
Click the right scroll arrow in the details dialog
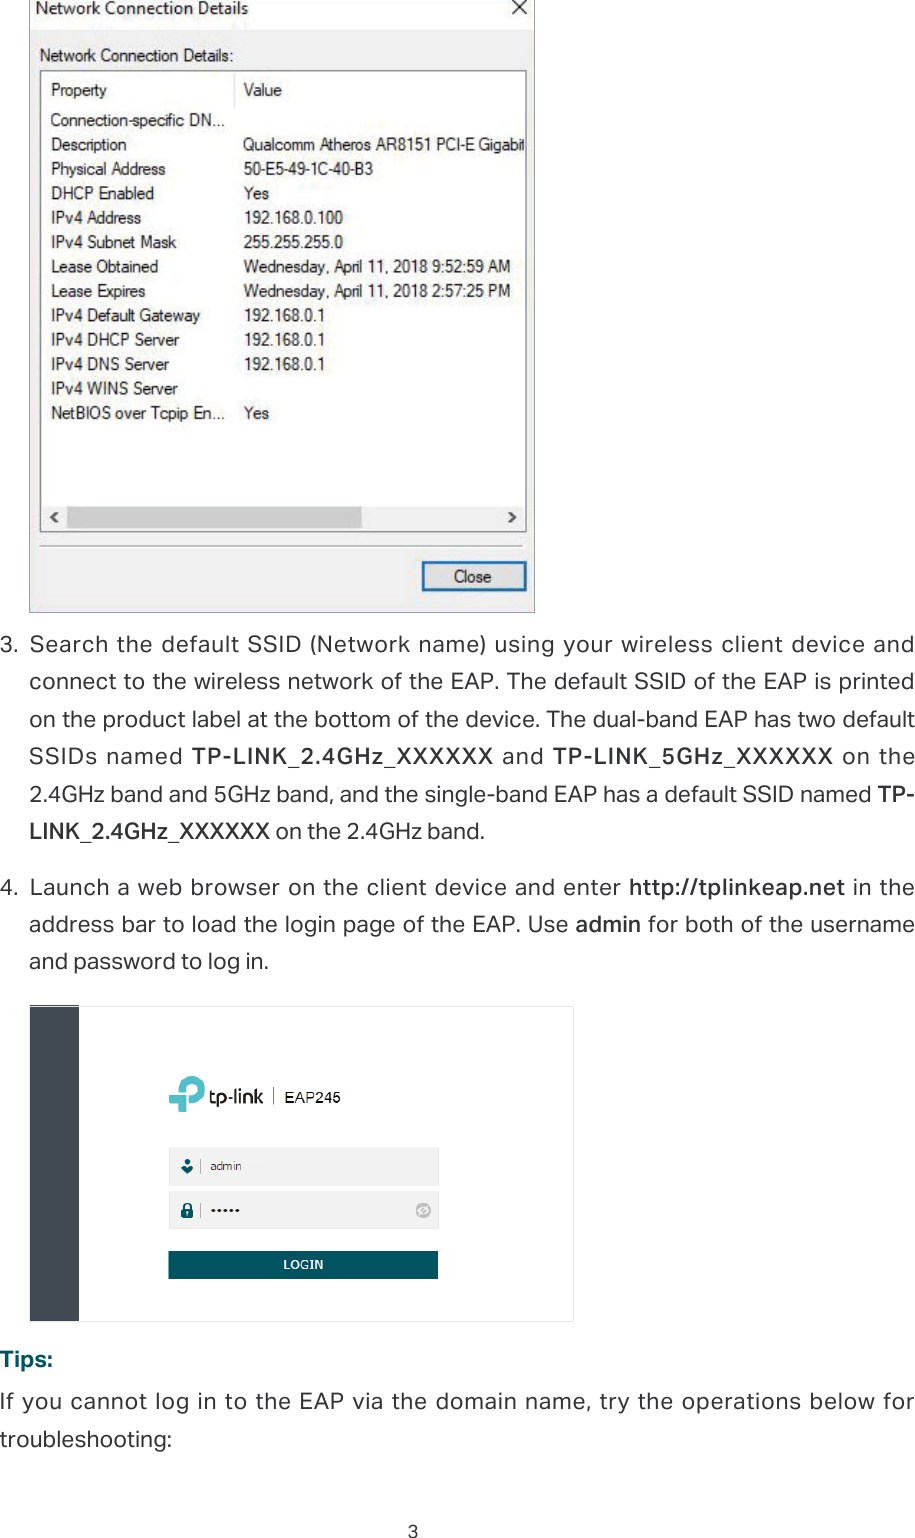click(511, 517)
